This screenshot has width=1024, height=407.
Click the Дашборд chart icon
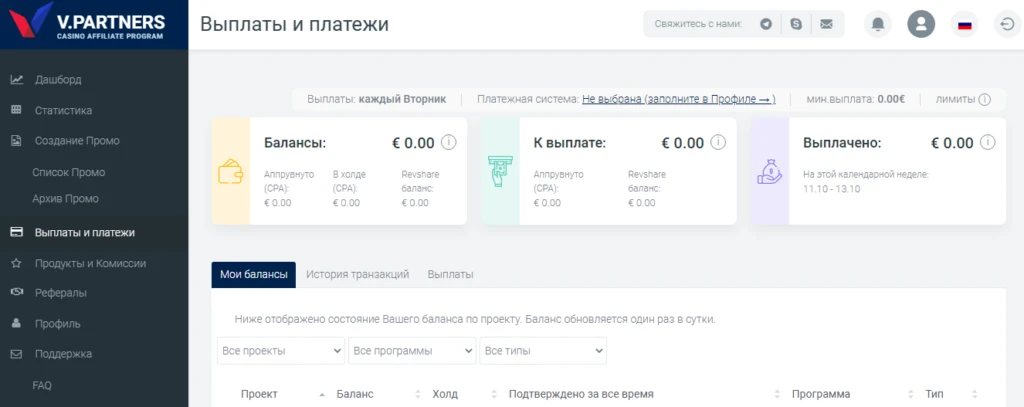17,80
